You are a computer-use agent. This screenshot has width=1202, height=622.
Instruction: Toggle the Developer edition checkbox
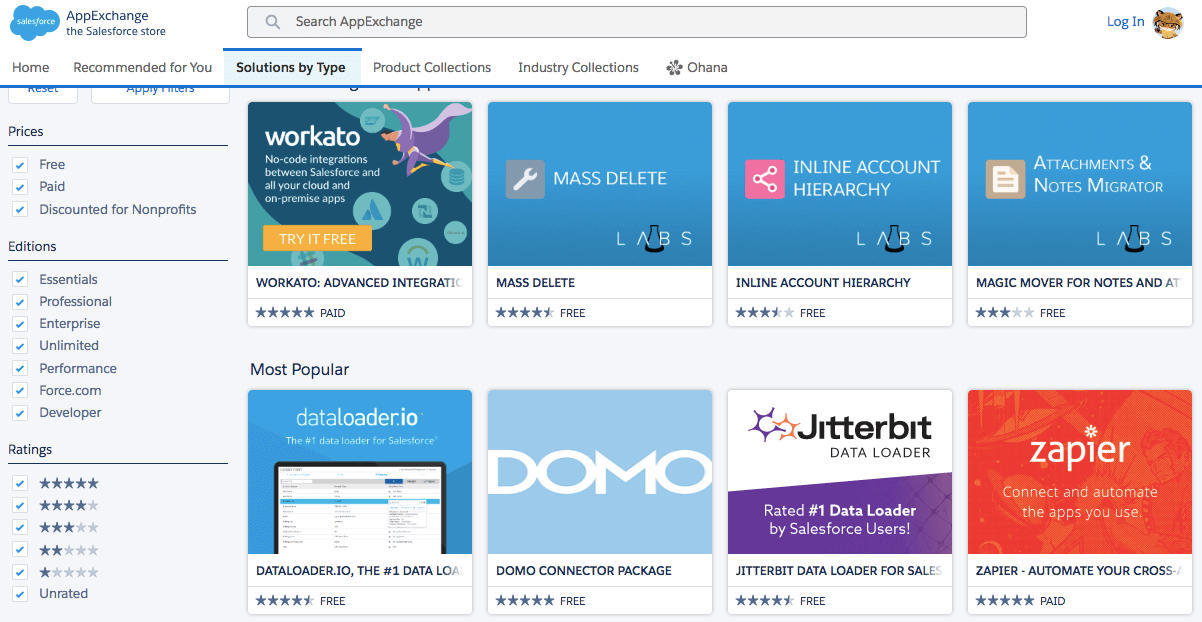click(x=19, y=413)
